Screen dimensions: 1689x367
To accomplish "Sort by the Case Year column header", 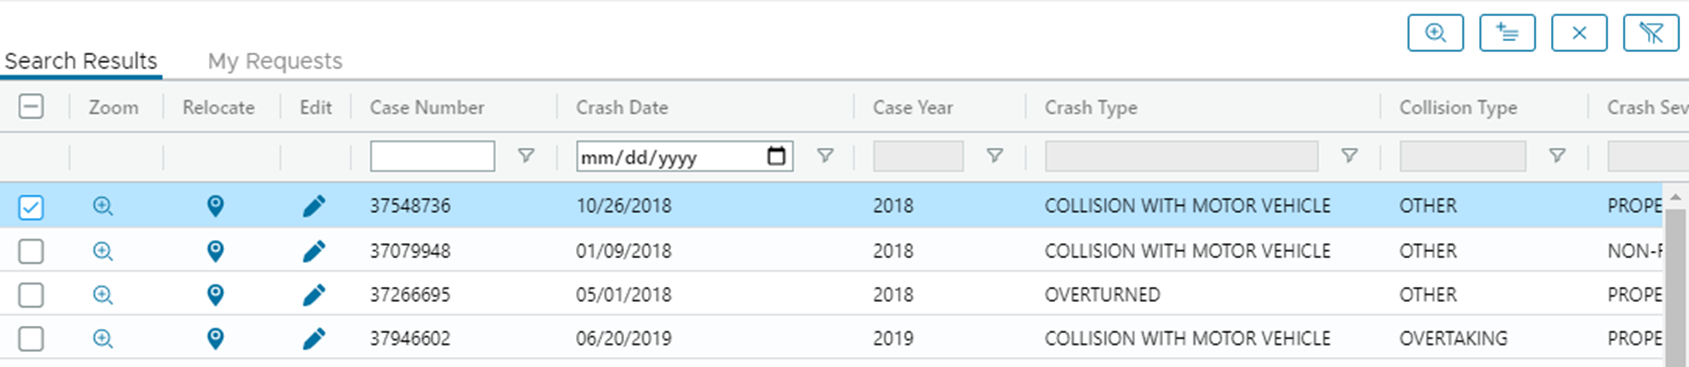I will tap(913, 107).
